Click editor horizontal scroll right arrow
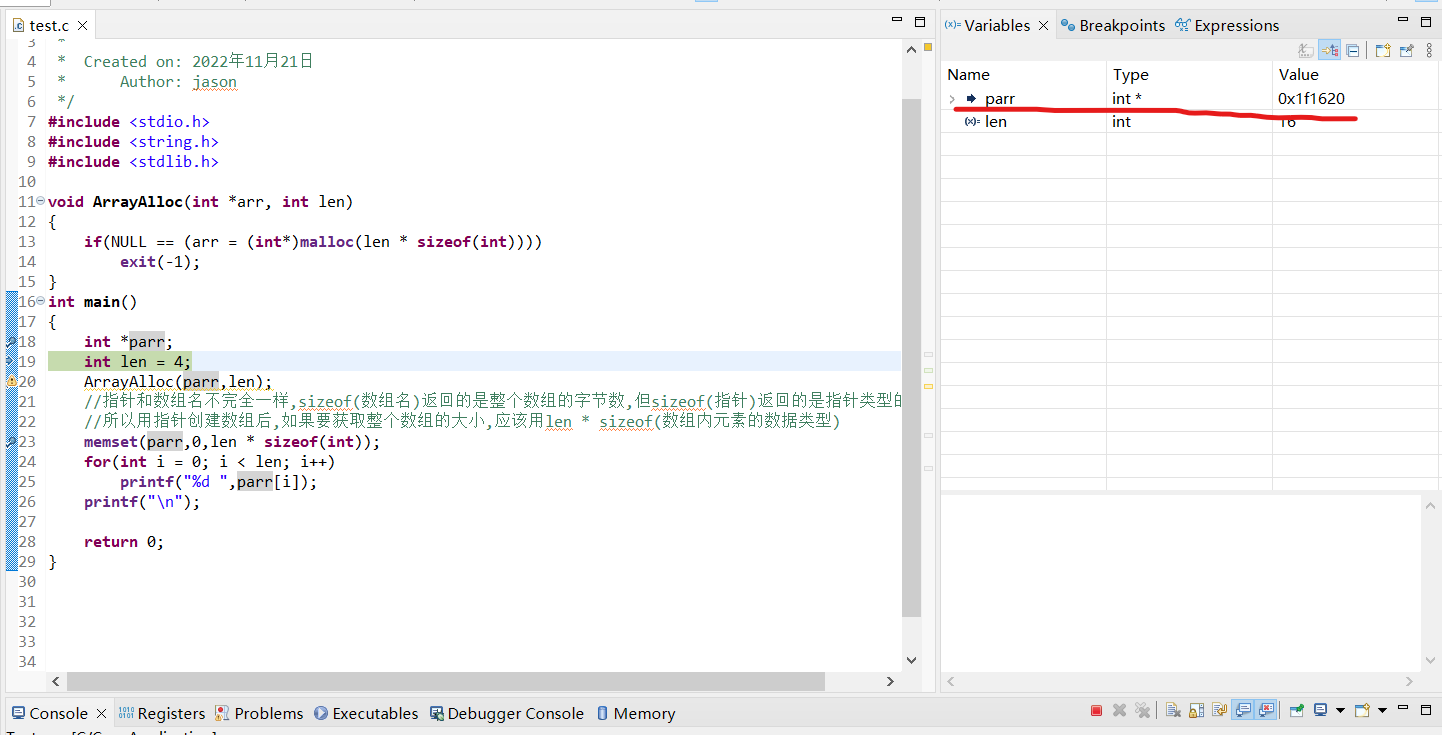The height and width of the screenshot is (735, 1442). coord(890,681)
